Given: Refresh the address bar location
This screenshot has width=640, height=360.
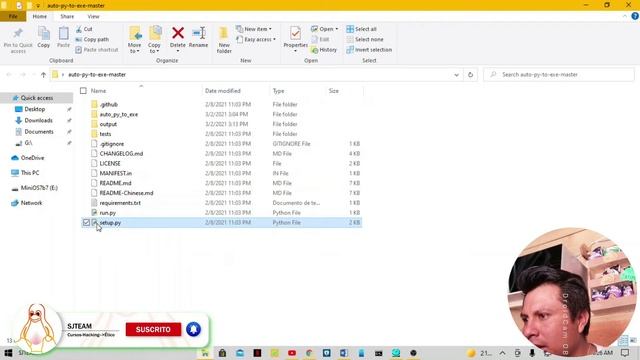Looking at the screenshot, I should coord(470,75).
